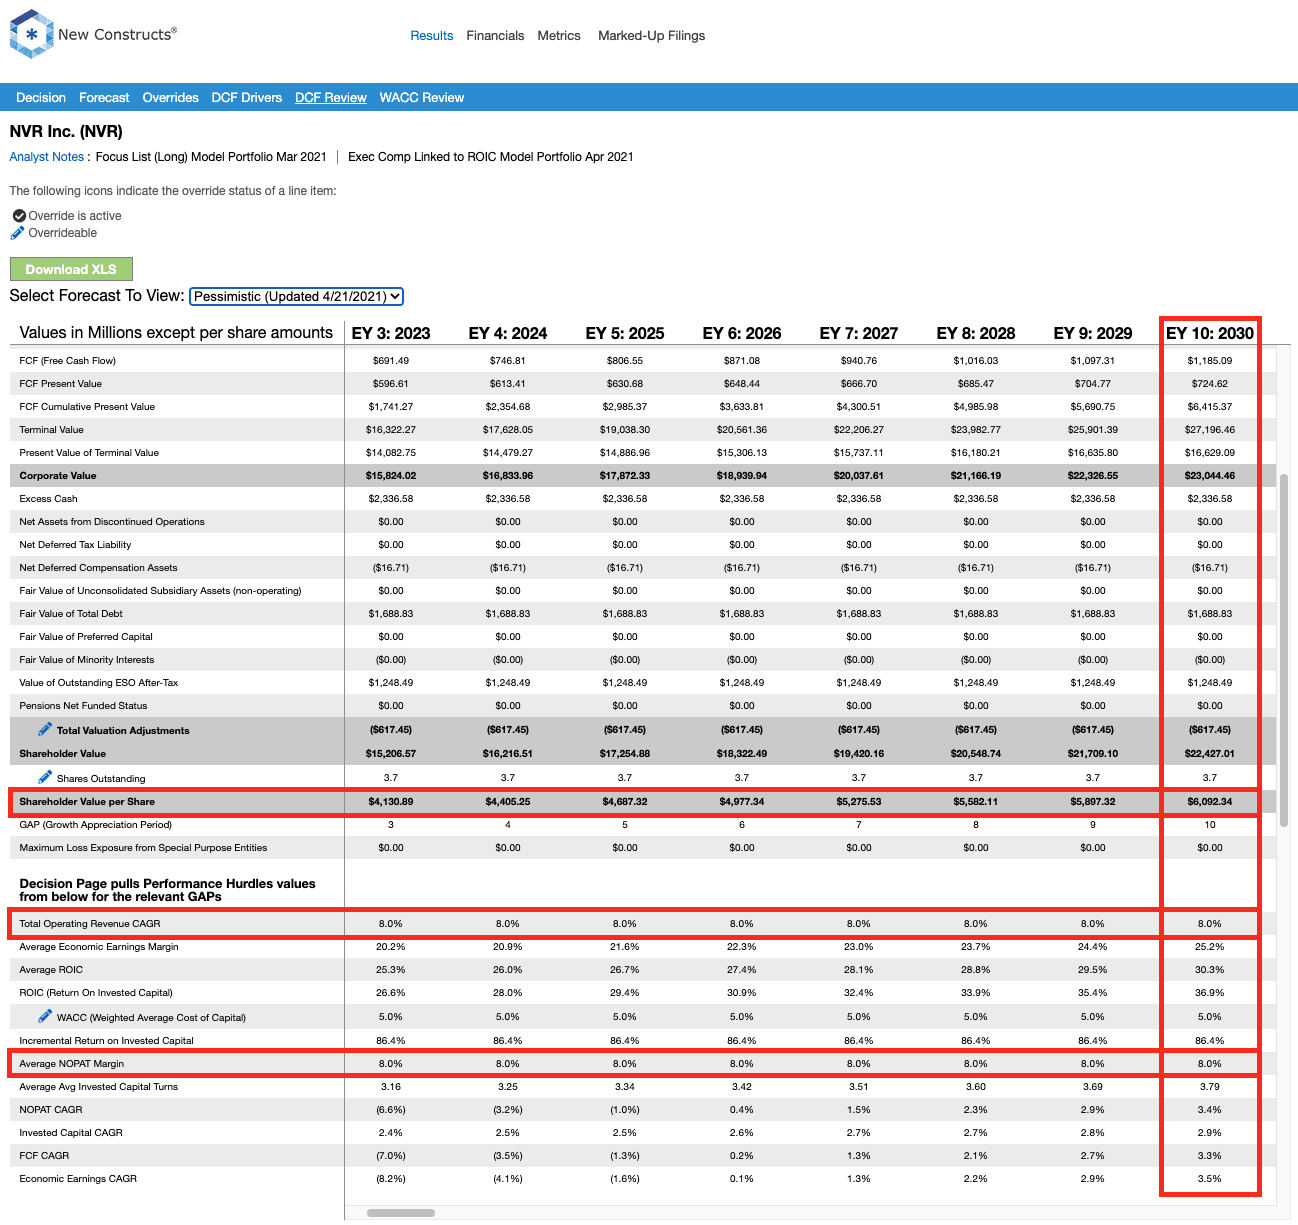Open the Results top navigation tab
The image size is (1298, 1225).
(x=432, y=35)
